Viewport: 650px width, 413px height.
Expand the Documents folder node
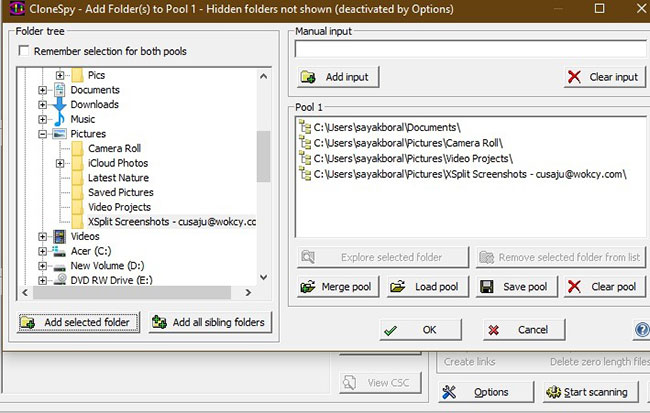point(42,90)
